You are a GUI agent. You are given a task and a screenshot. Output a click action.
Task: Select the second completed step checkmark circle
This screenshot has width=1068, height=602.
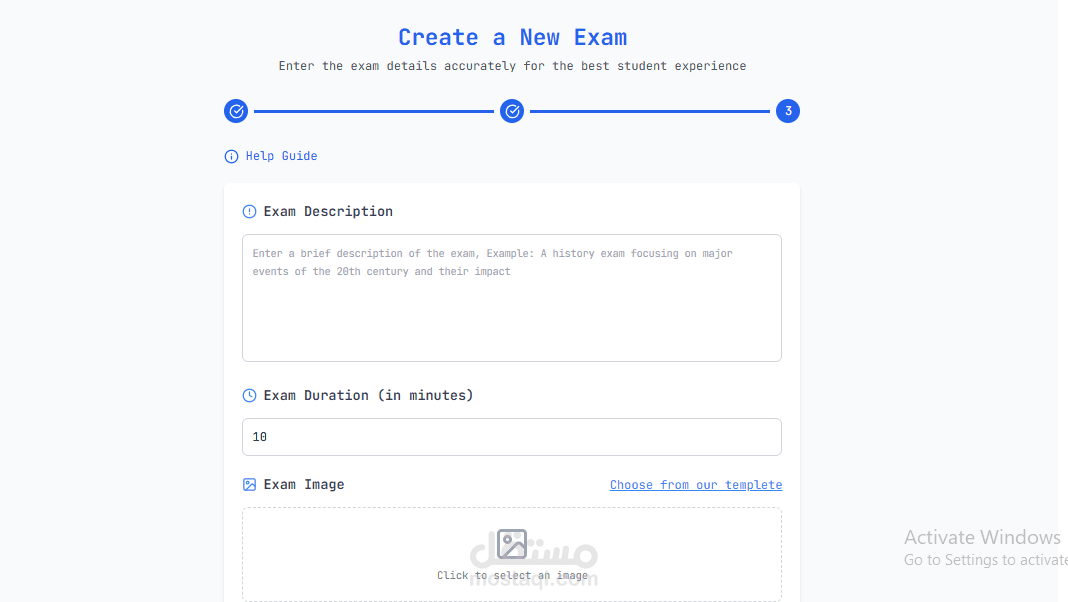512,111
